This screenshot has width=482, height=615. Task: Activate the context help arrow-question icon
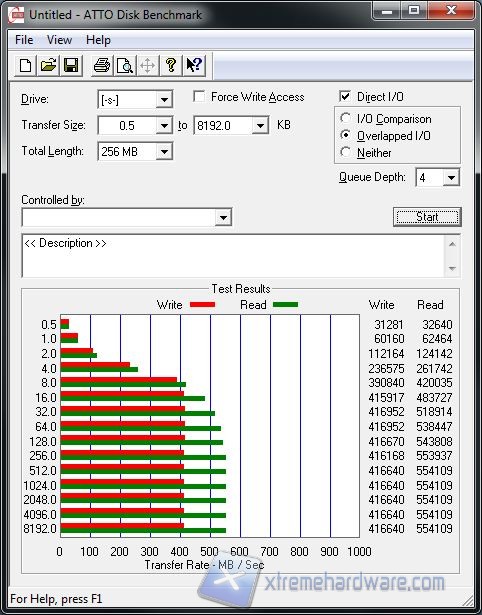pyautogui.click(x=194, y=65)
